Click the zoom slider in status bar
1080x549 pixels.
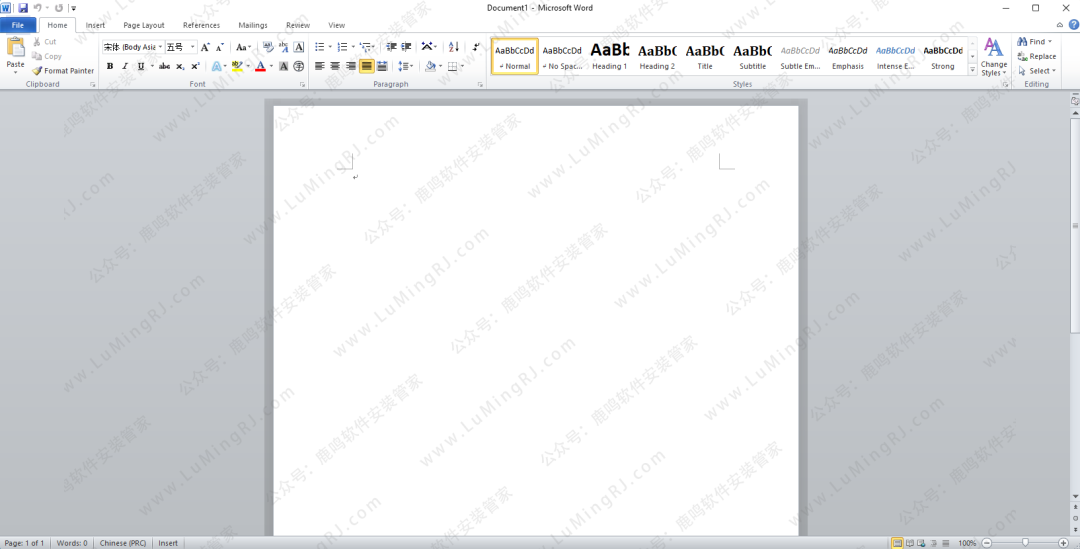1024,543
